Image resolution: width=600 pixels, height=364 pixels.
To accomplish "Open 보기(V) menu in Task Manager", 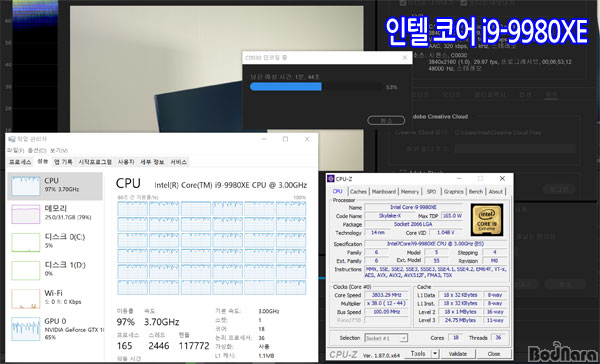I will 59,150.
